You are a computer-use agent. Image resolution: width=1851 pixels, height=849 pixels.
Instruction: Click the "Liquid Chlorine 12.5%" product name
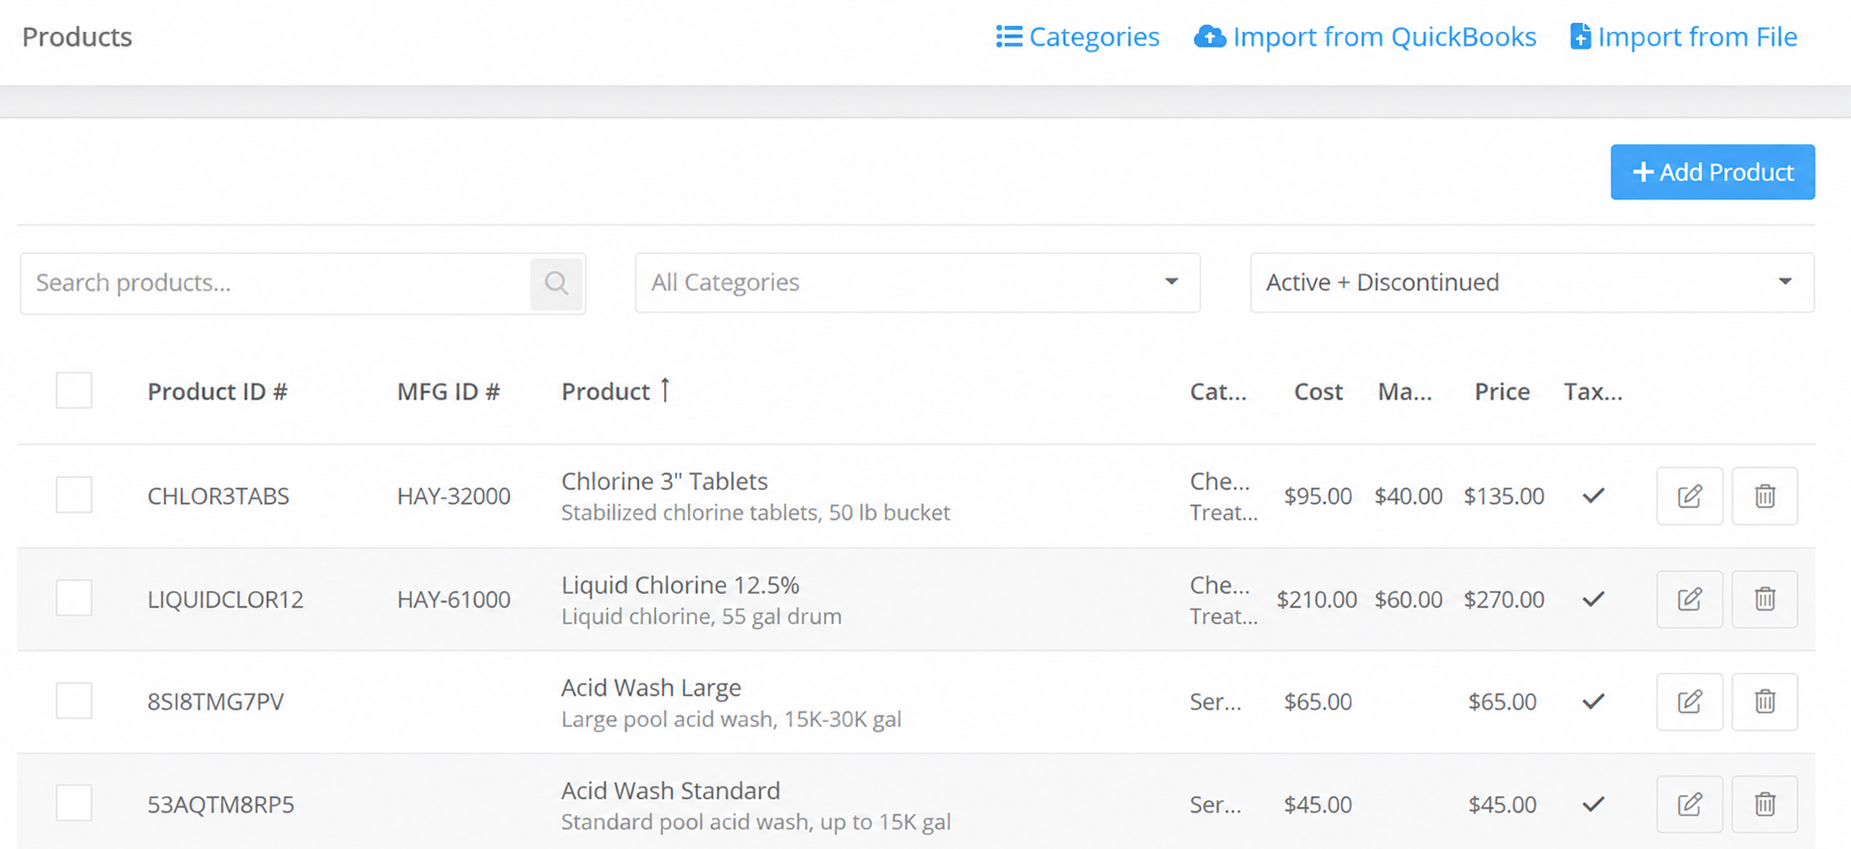pos(680,585)
